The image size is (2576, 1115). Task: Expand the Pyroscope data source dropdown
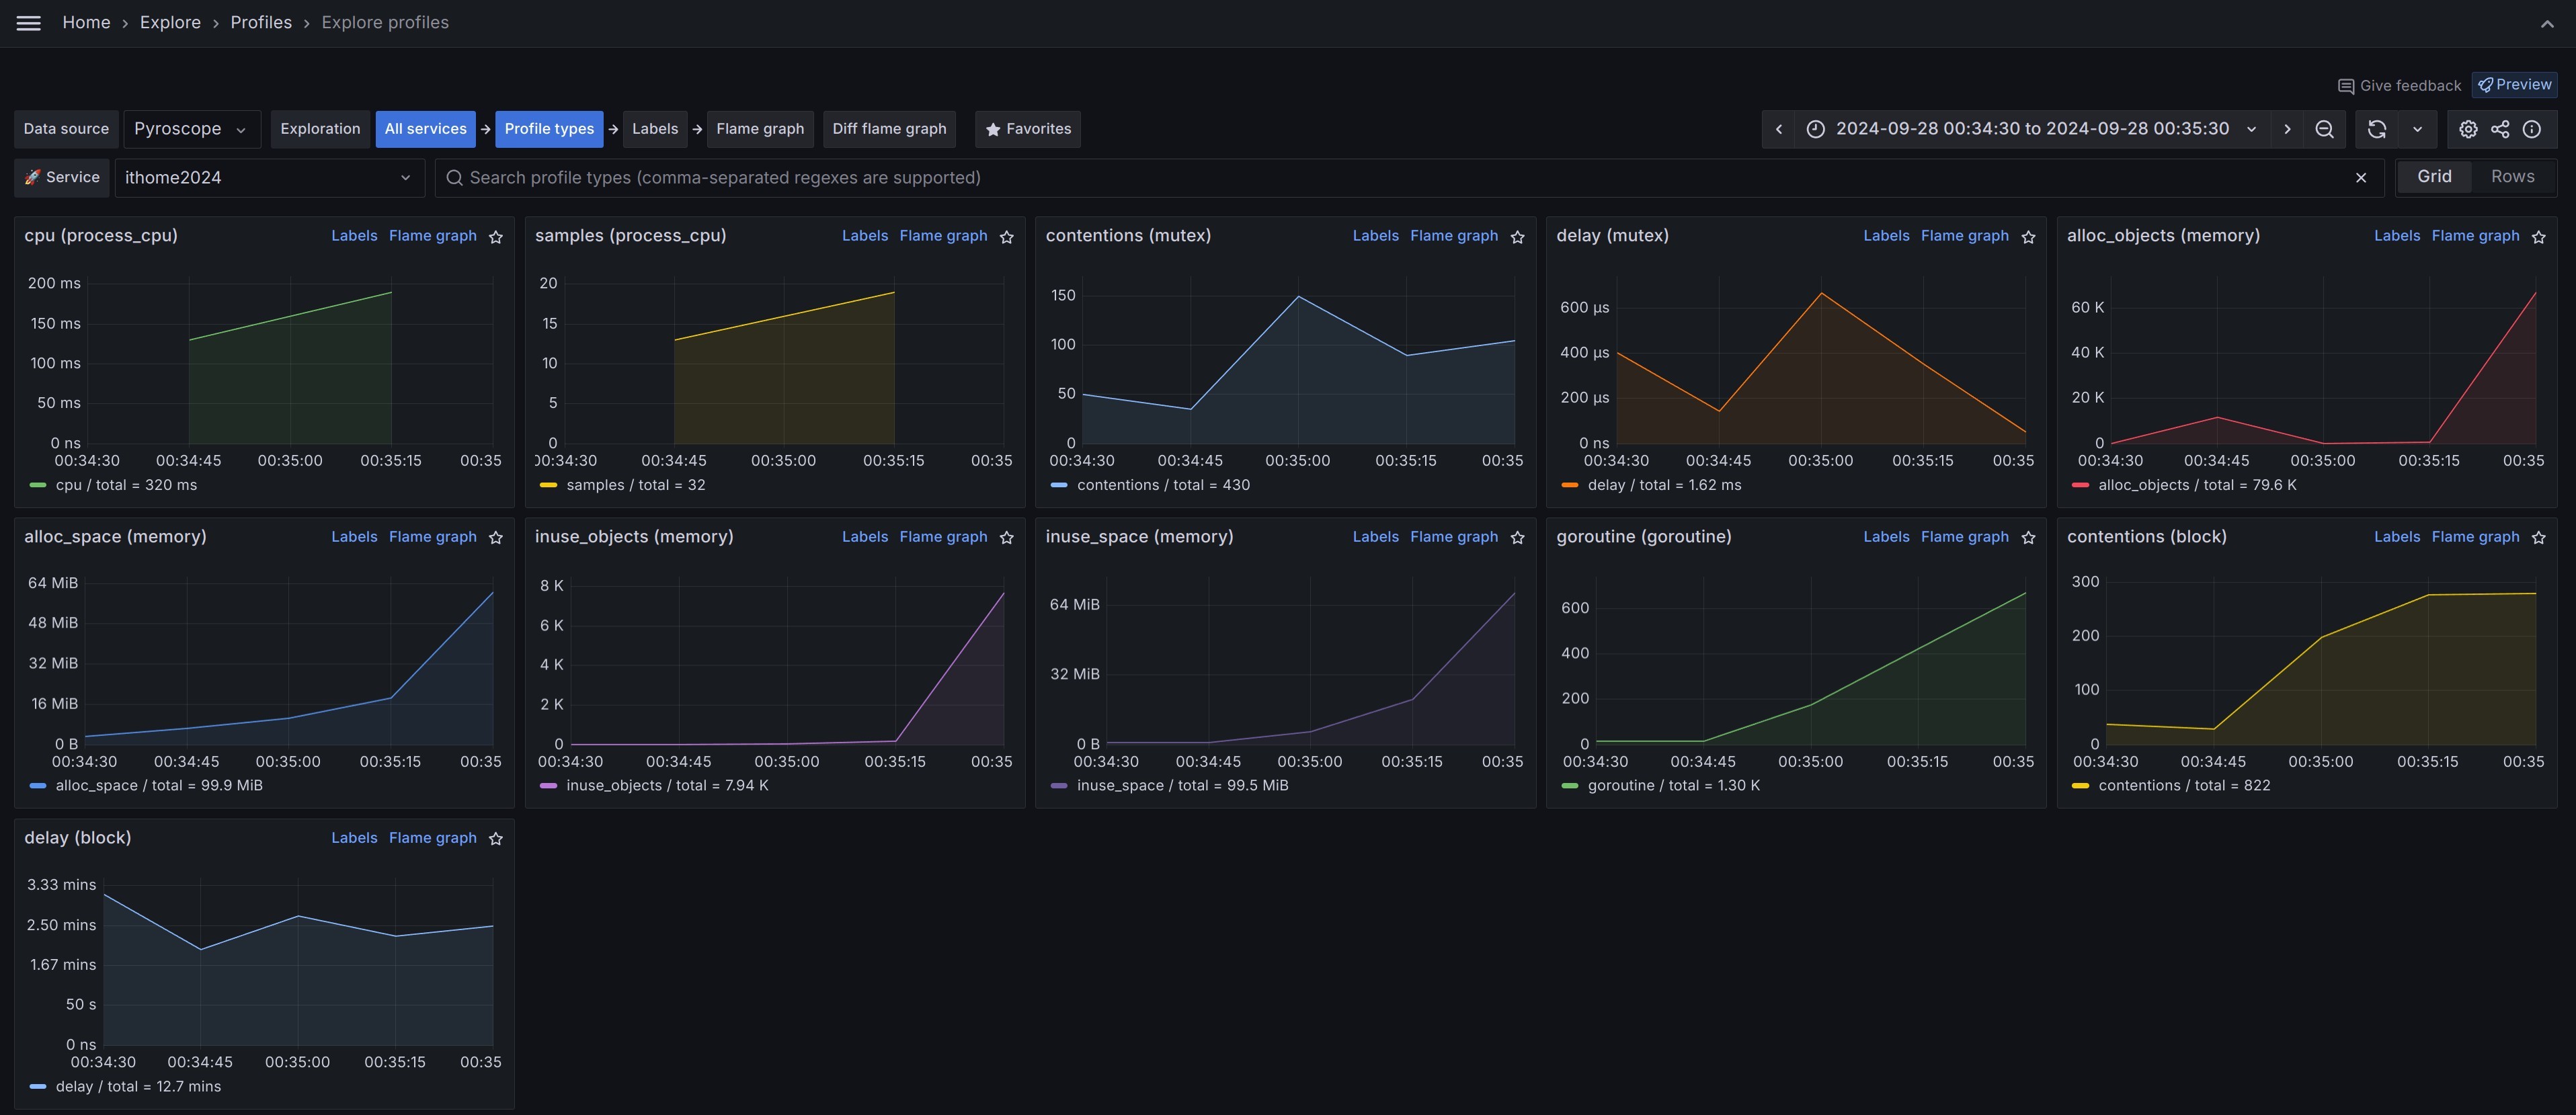[191, 129]
